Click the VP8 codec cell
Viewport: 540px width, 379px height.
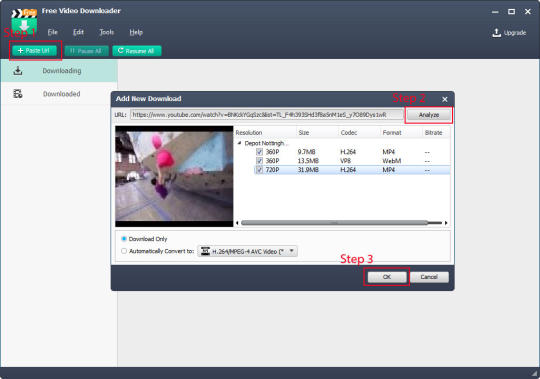tap(345, 161)
